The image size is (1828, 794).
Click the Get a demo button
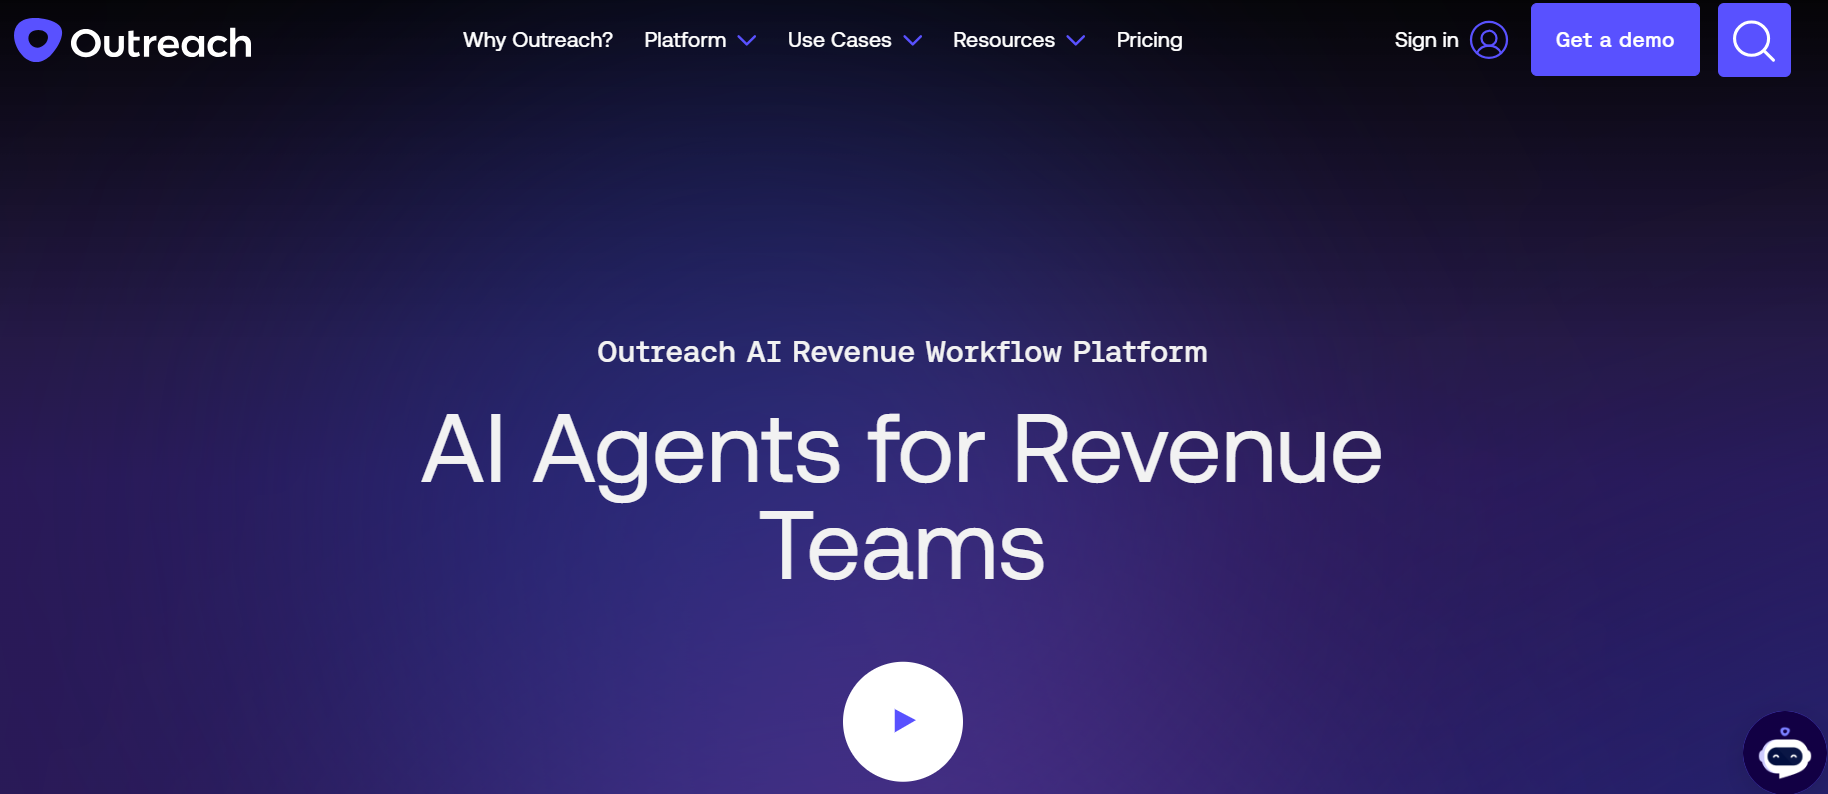tap(1615, 40)
